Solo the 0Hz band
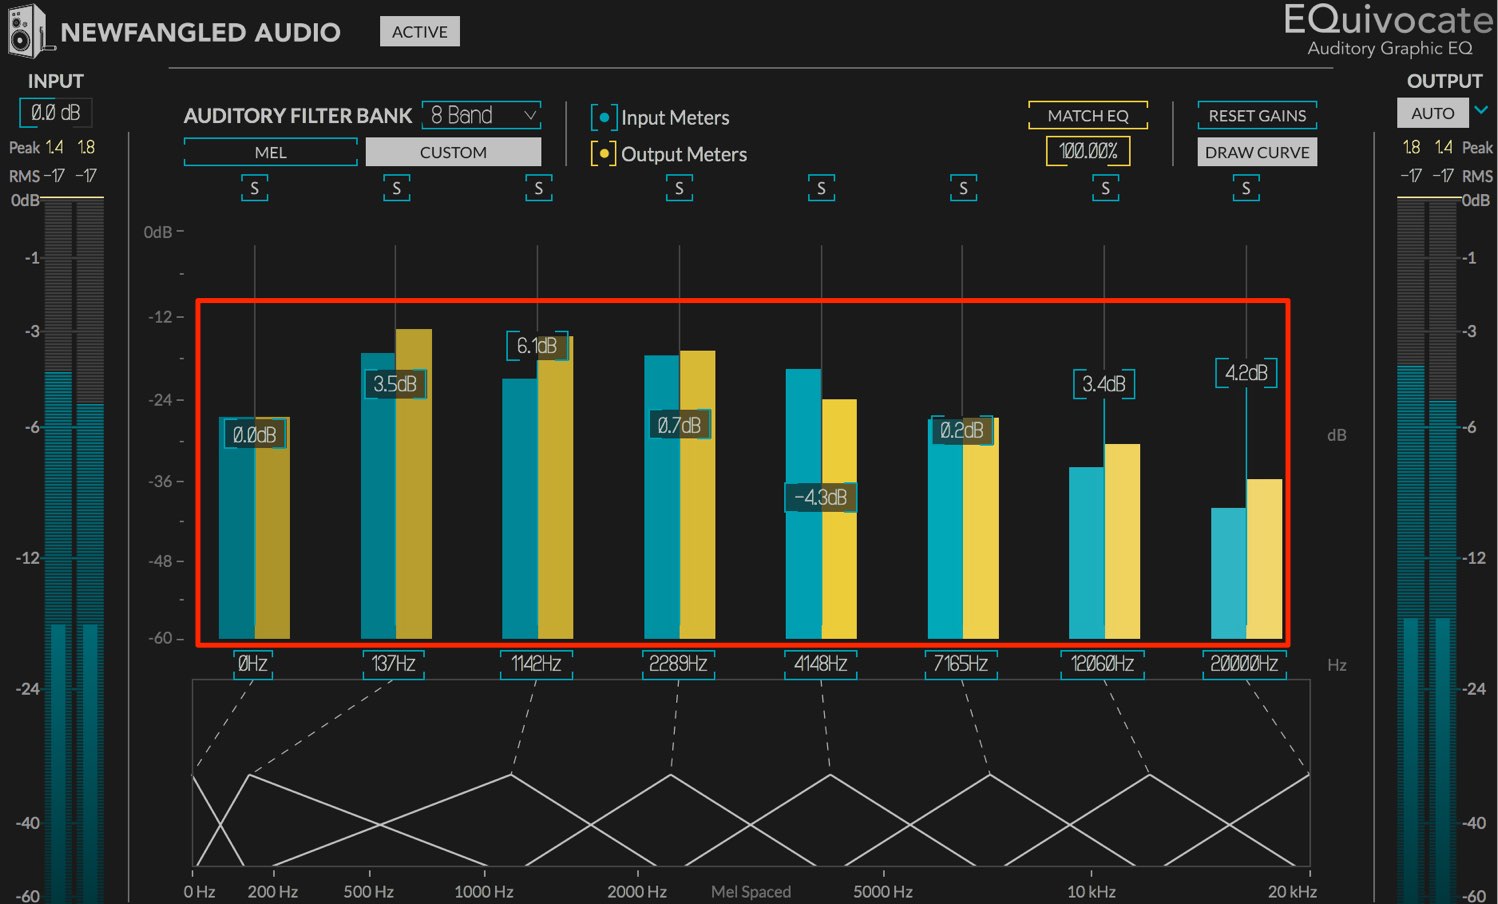Screen dimensions: 1498x904 [x=254, y=188]
